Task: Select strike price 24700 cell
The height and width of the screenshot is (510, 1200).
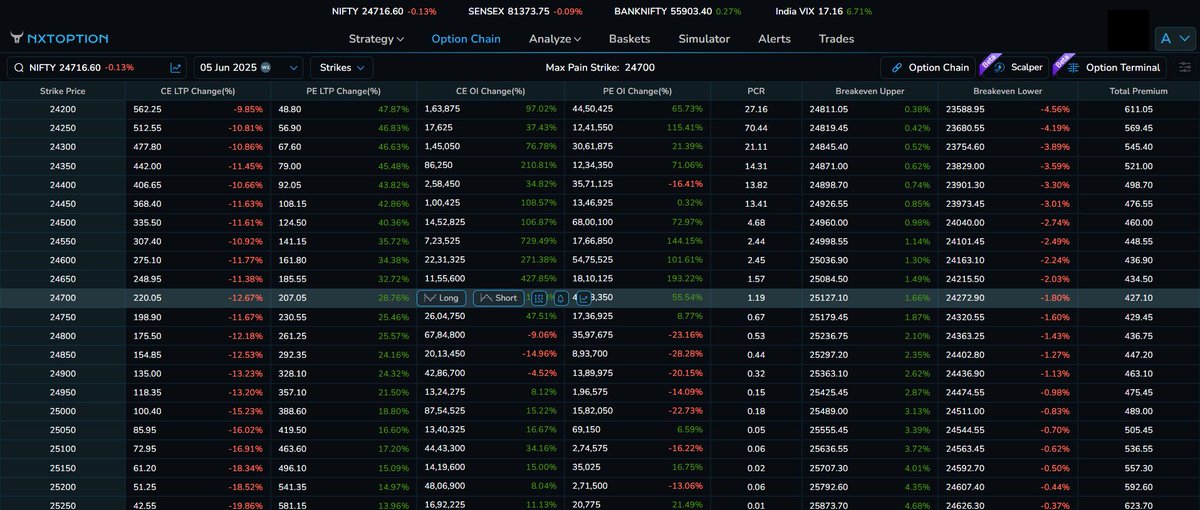Action: pos(62,298)
